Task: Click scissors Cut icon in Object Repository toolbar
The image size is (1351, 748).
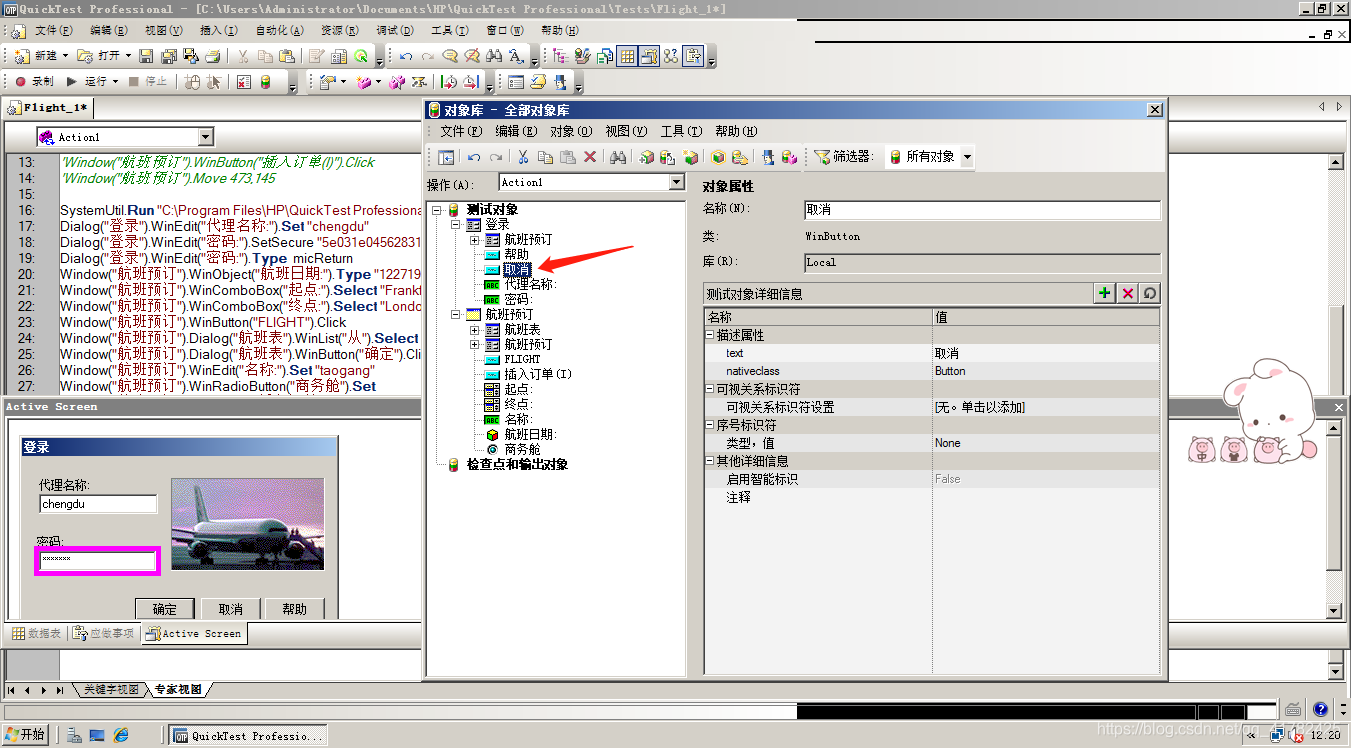Action: pos(522,157)
